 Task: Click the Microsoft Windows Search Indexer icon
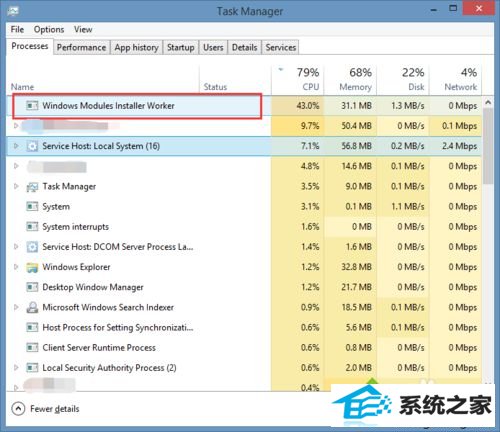[x=32, y=307]
